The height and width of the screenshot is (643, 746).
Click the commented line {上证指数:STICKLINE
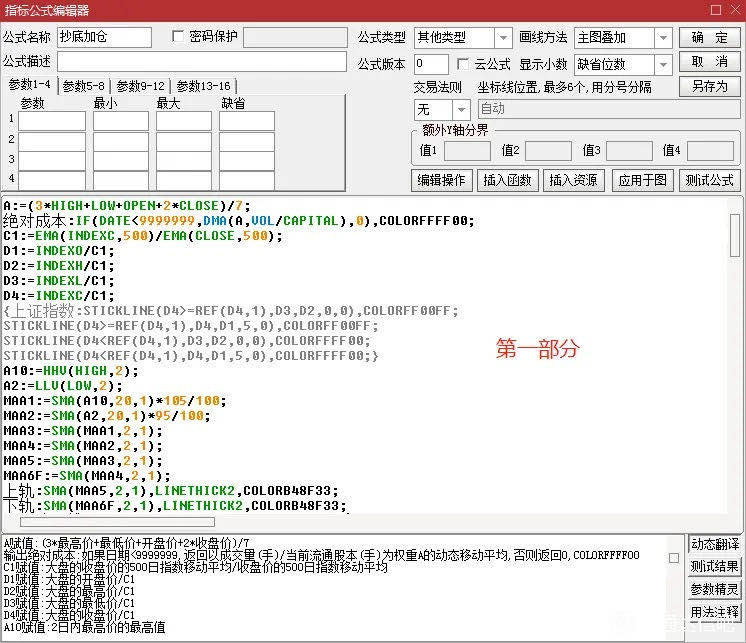[231, 311]
